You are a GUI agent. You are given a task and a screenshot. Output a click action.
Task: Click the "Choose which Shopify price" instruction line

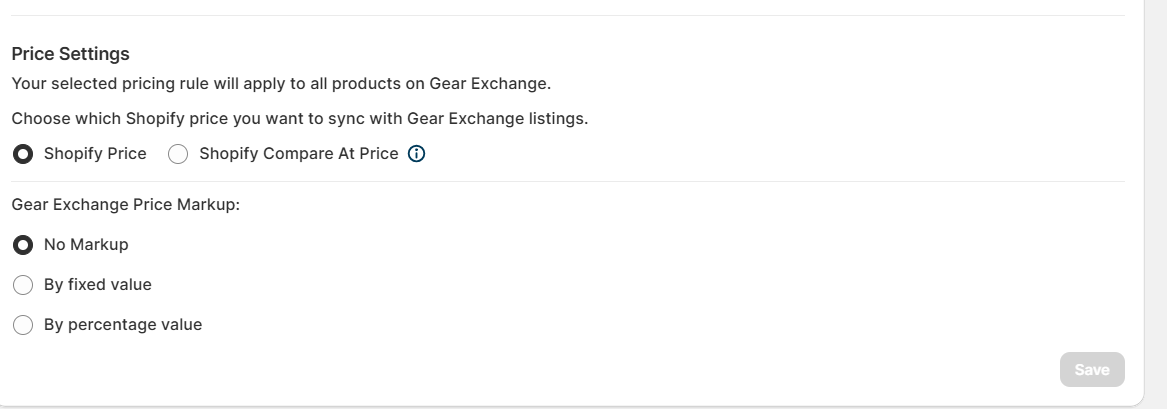pyautogui.click(x=300, y=119)
